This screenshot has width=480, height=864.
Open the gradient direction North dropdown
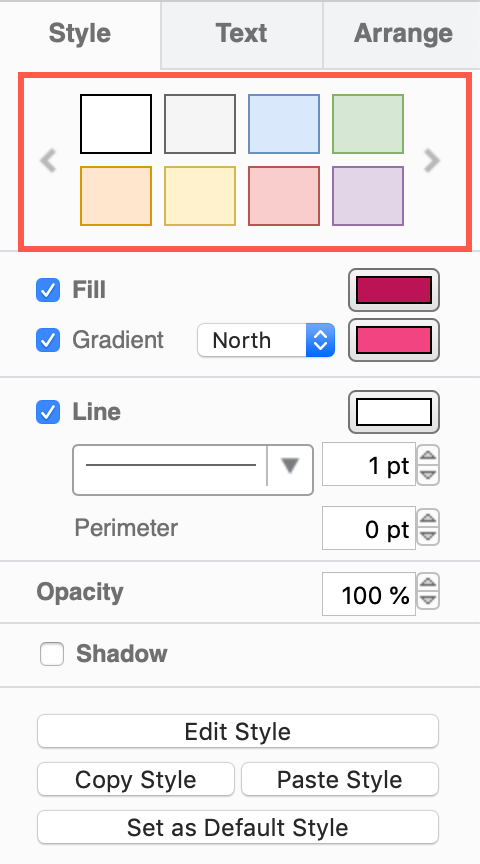click(266, 340)
